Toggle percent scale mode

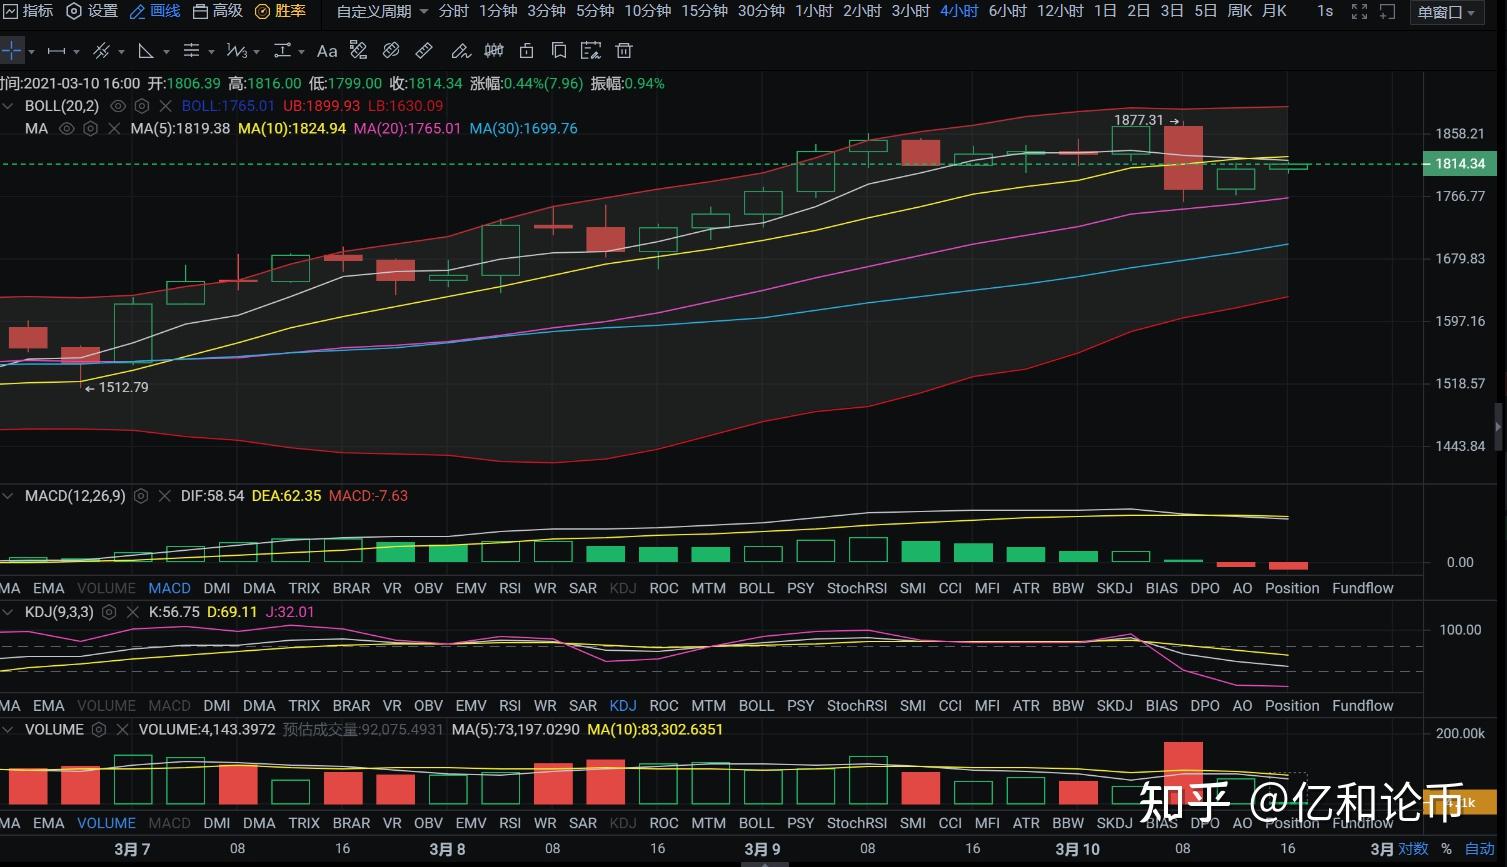tap(1446, 849)
